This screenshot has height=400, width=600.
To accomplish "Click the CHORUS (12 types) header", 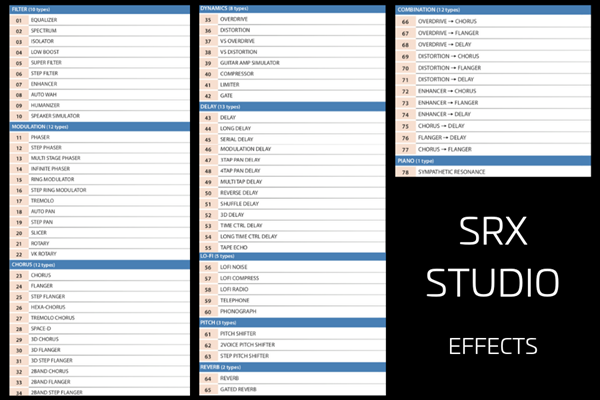I will coord(99,265).
